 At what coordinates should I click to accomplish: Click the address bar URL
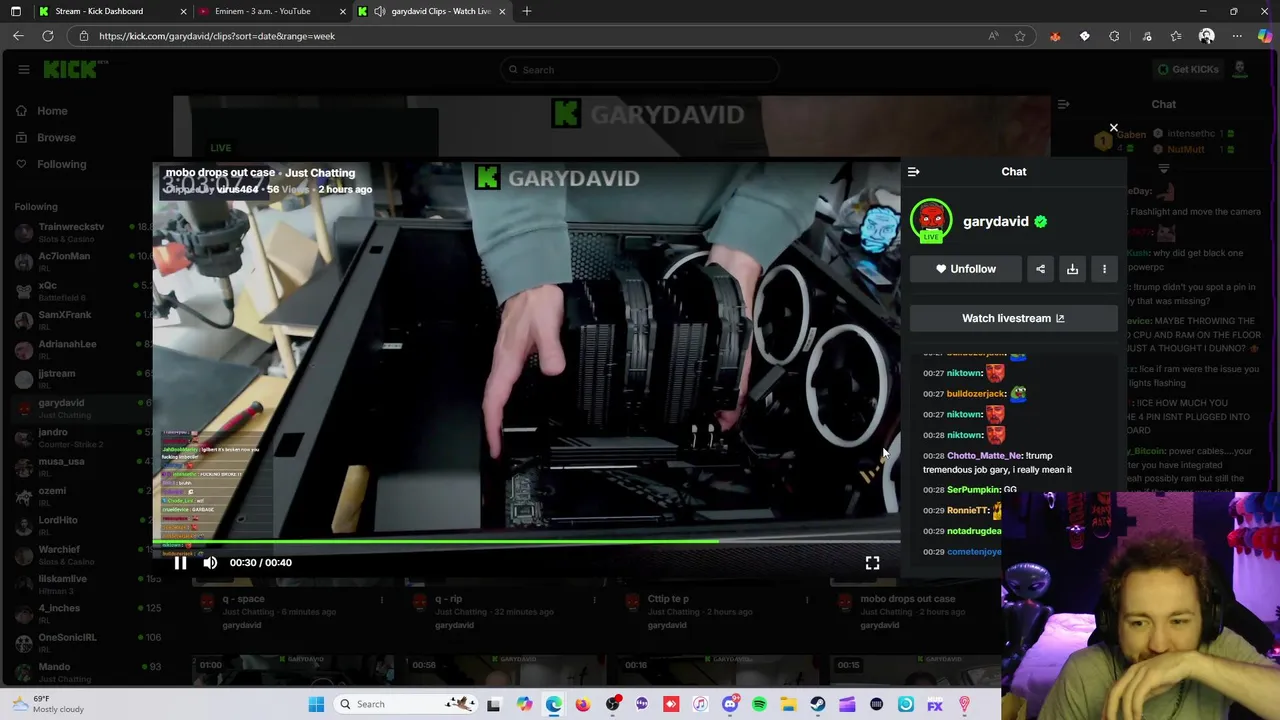pos(217,36)
